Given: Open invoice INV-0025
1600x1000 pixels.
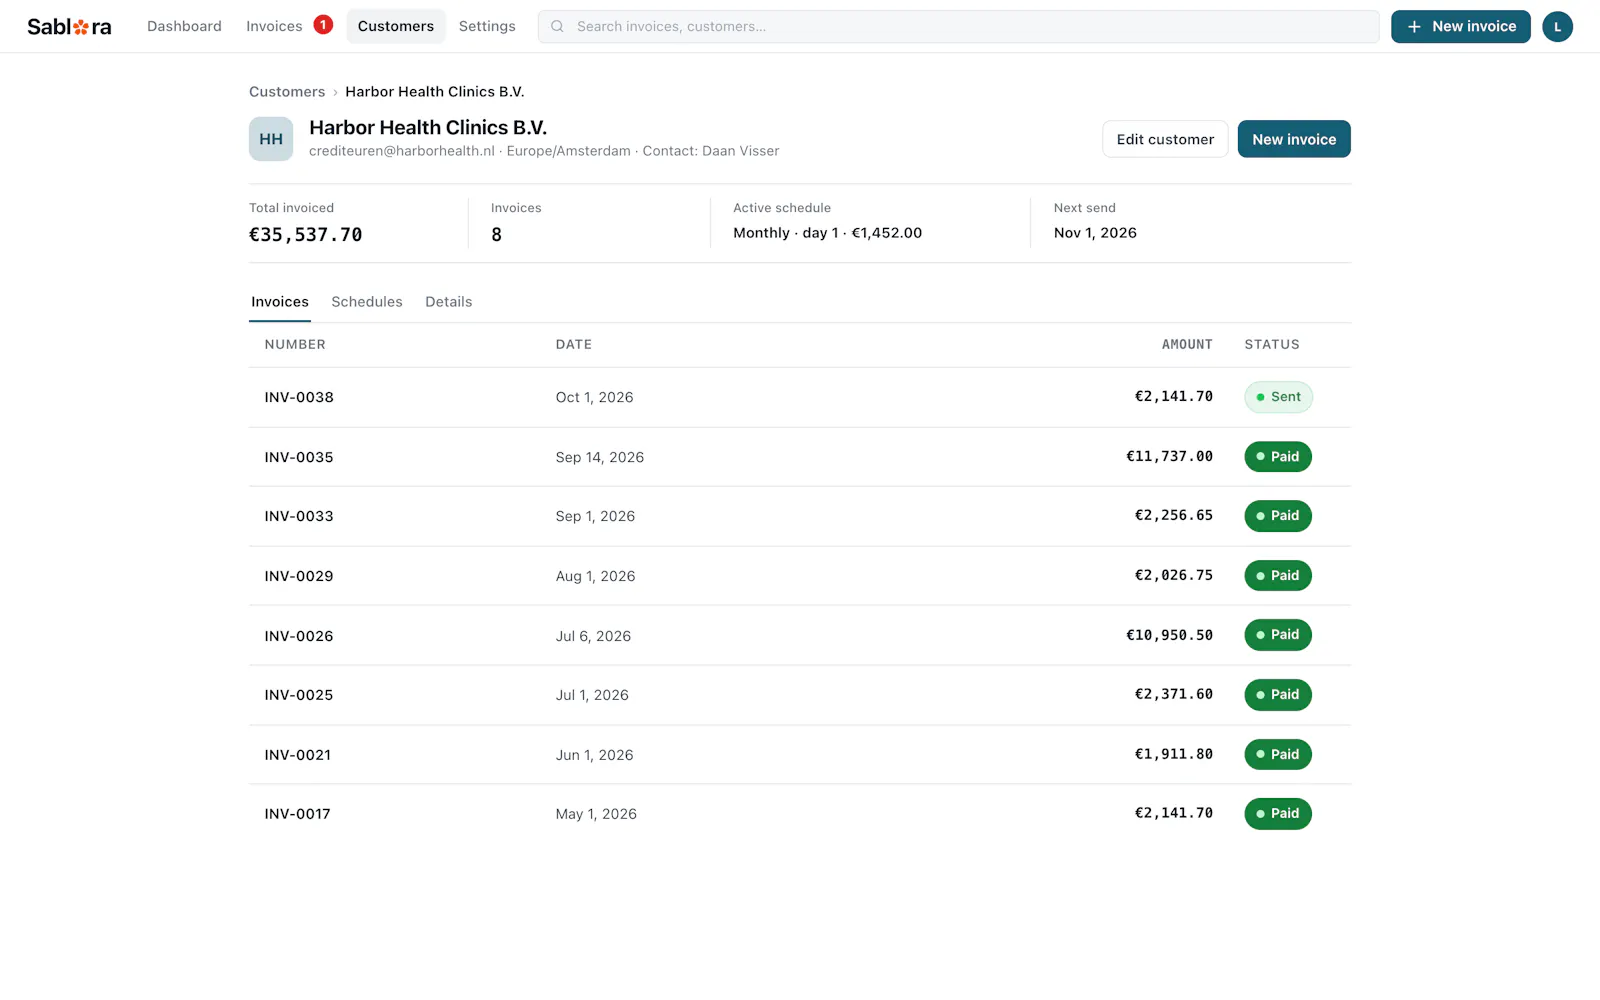Looking at the screenshot, I should [800, 695].
